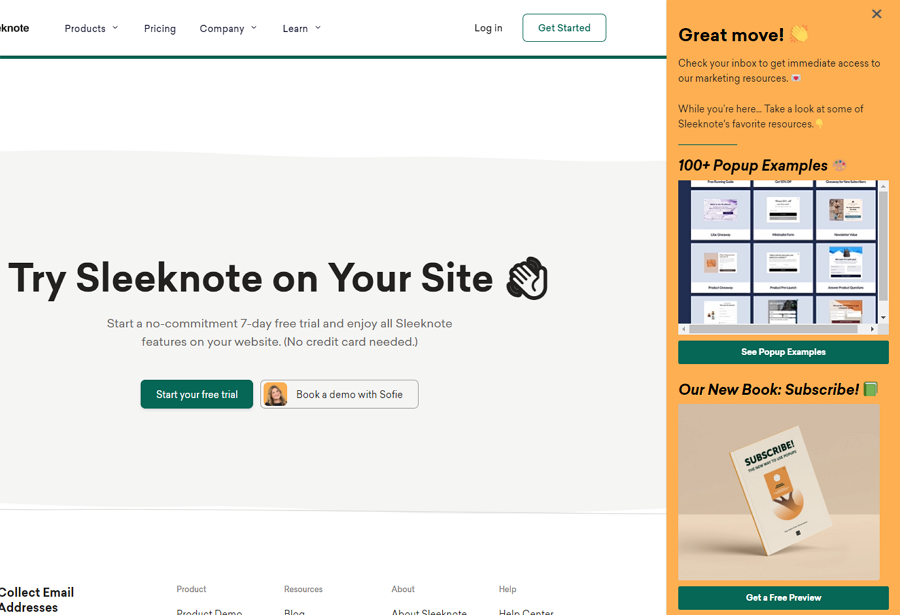Click Log in in the header
The height and width of the screenshot is (615, 900).
pyautogui.click(x=488, y=28)
